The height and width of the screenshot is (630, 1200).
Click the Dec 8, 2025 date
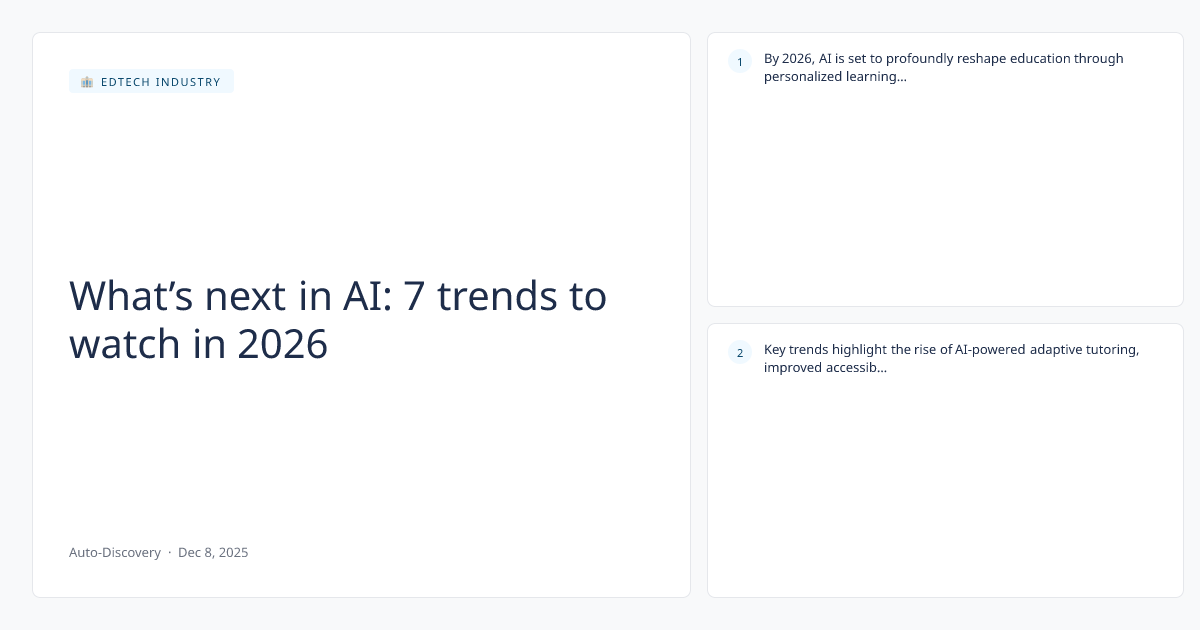click(x=213, y=552)
